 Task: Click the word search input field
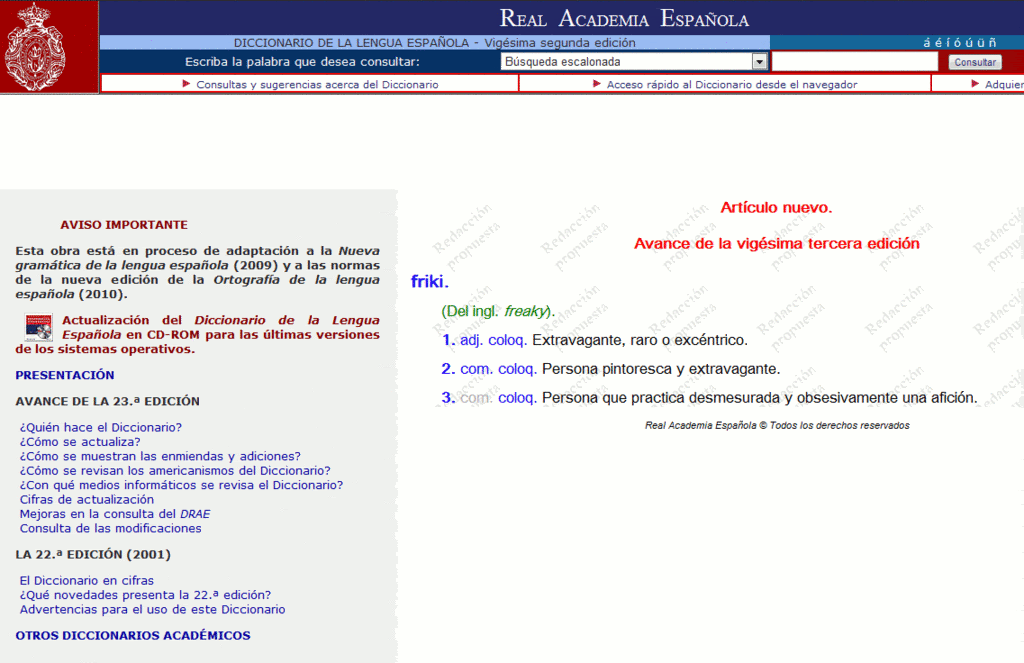(854, 62)
